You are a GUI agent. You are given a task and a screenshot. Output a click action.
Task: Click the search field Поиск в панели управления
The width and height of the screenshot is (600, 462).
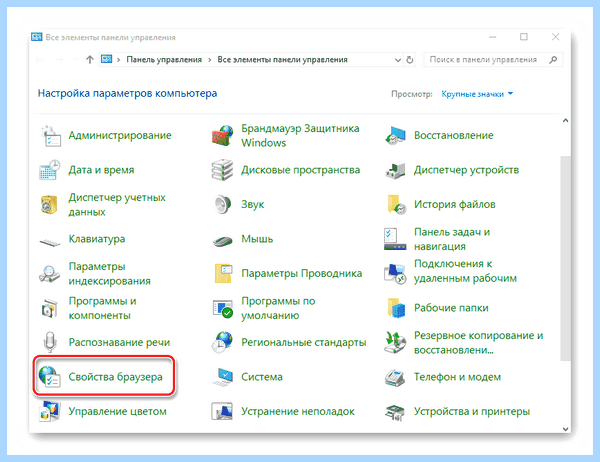coord(493,60)
